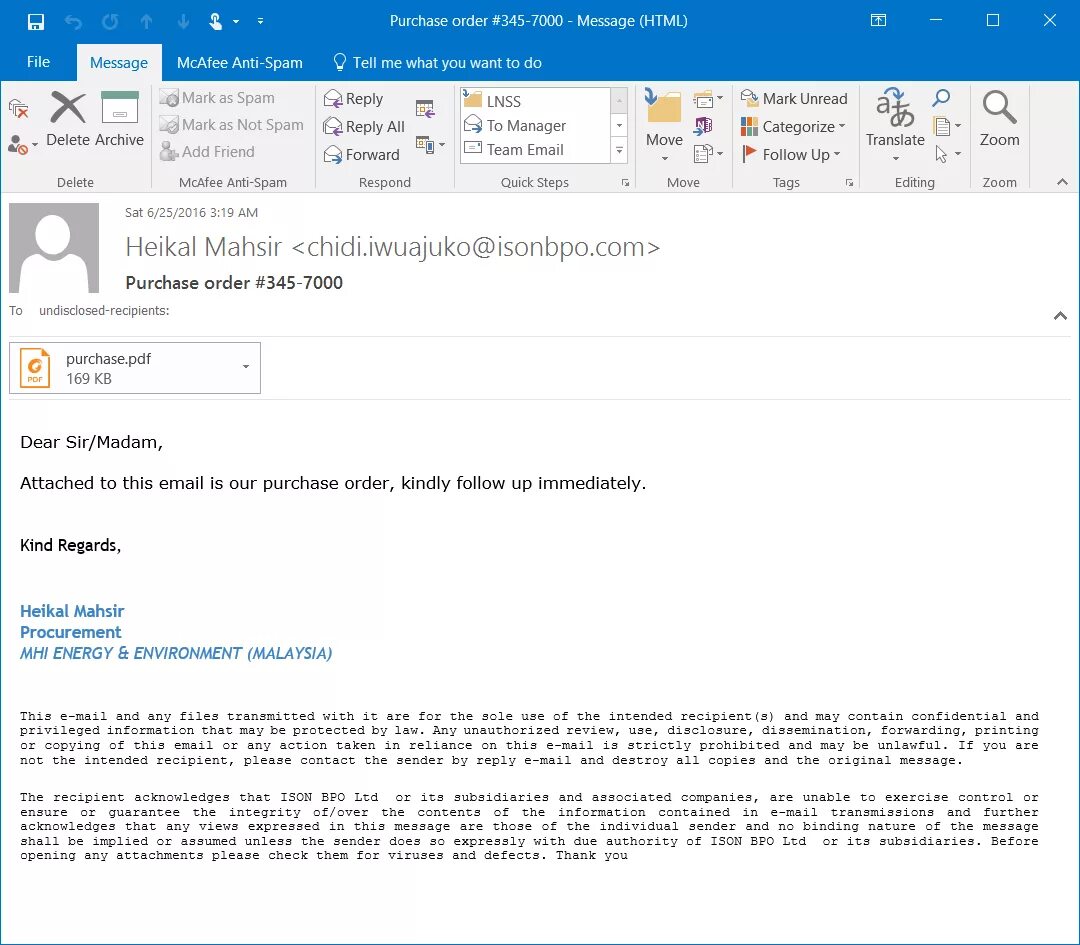This screenshot has height=945, width=1080.
Task: Archive this message
Action: pos(120,120)
